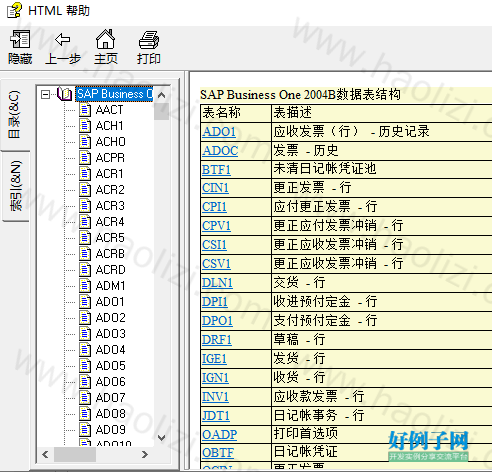Select ADO9 in the contents tree
The width and height of the screenshot is (492, 472).
point(110,430)
